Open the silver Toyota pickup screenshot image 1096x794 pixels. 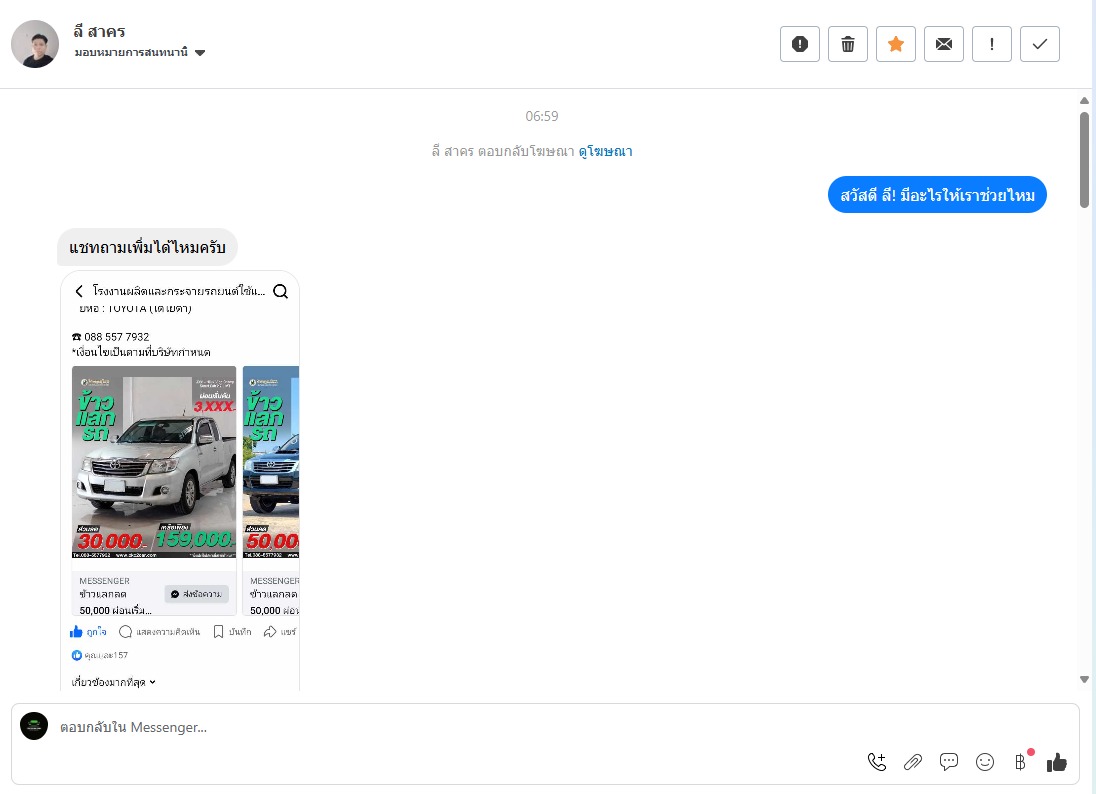pos(180,481)
